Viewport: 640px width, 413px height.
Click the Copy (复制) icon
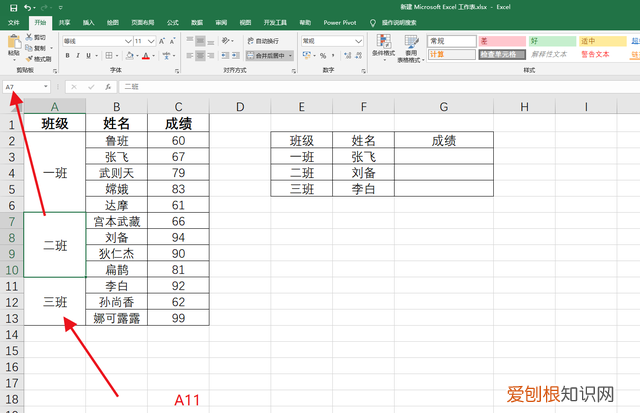(29, 48)
